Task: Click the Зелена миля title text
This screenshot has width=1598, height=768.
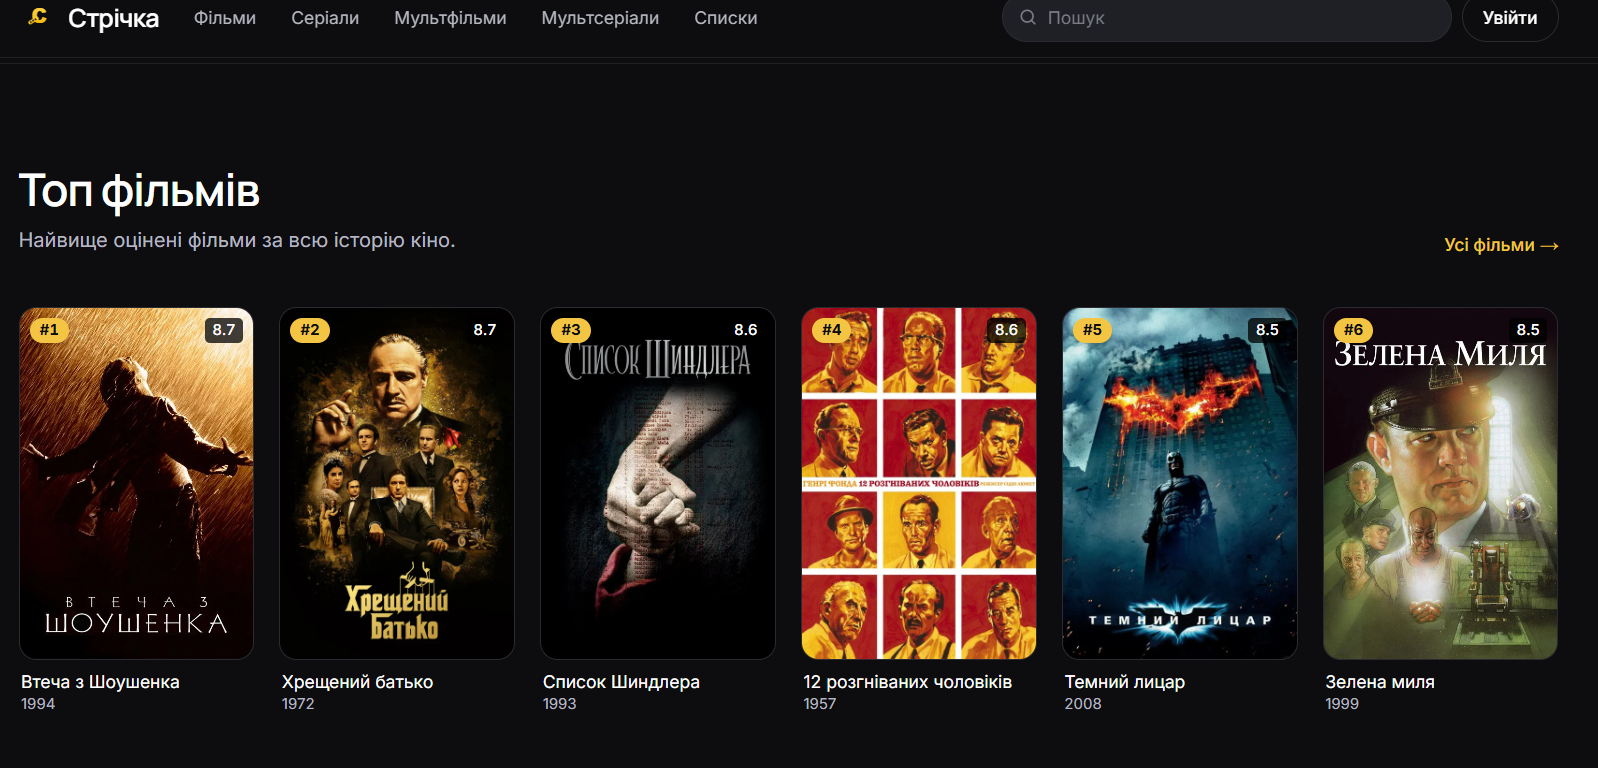Action: click(x=1380, y=682)
